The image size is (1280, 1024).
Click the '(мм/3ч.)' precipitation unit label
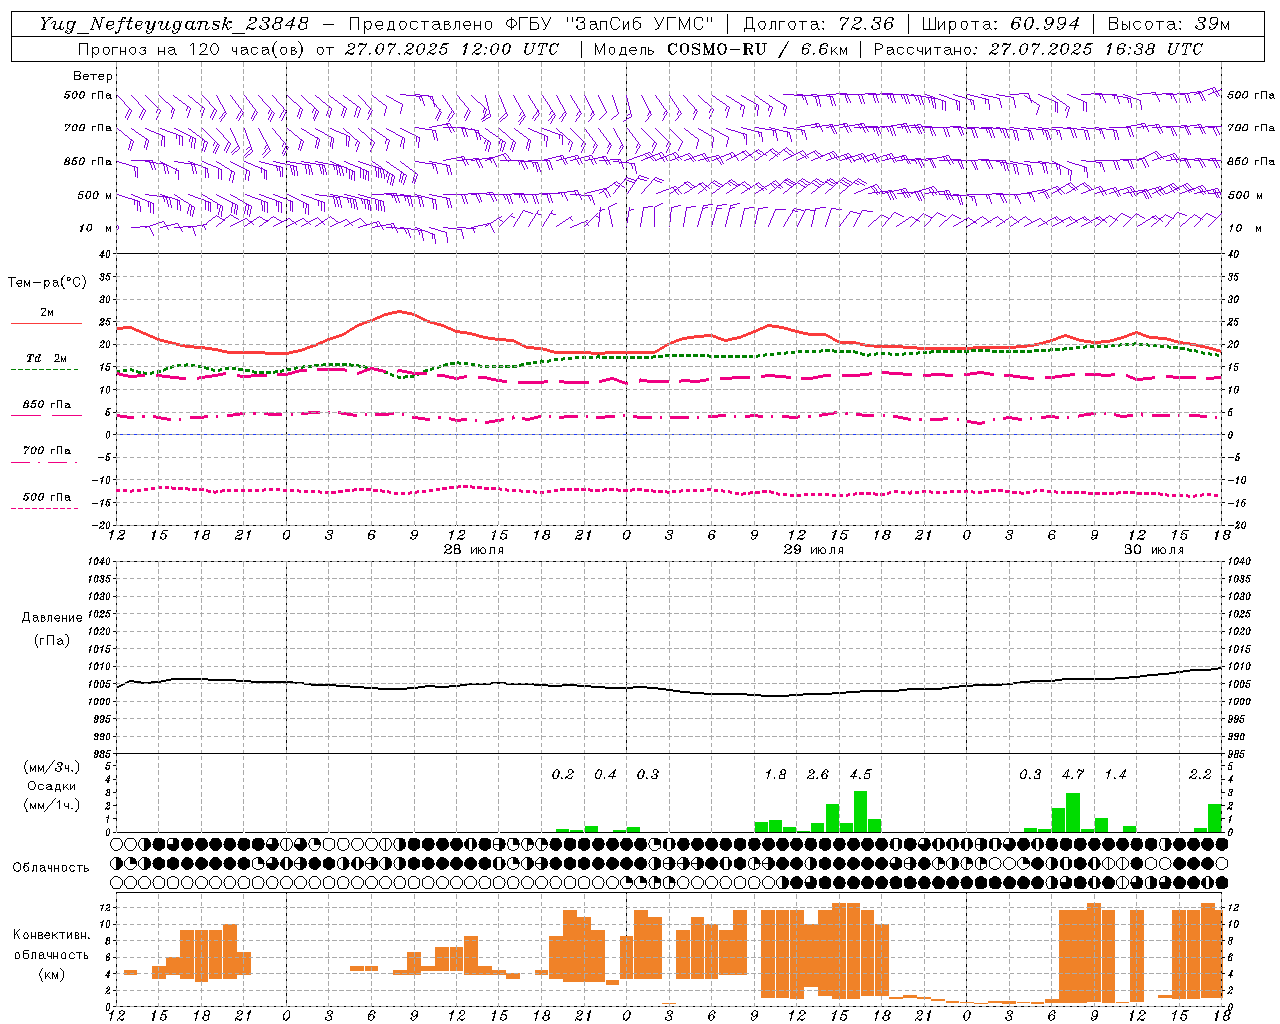tap(52, 767)
